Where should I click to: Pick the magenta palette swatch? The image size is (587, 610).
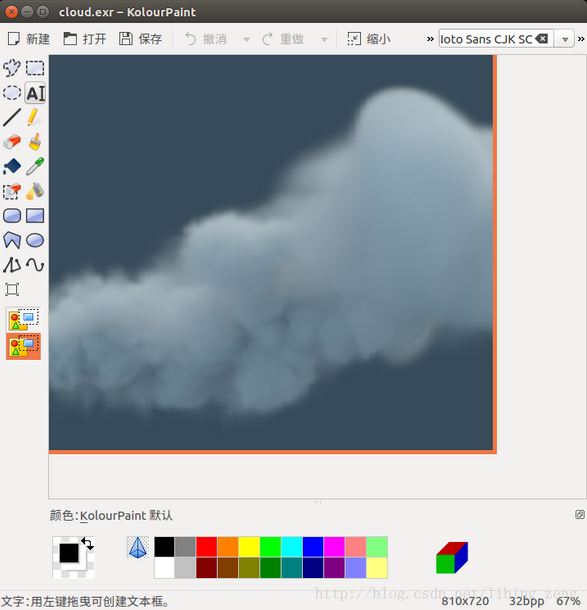coord(334,547)
